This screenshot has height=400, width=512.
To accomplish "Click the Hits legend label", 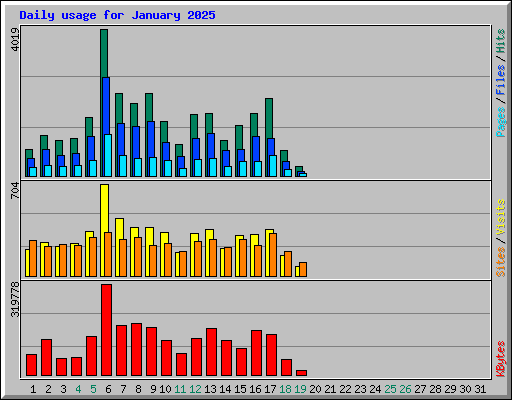I will (x=501, y=41).
